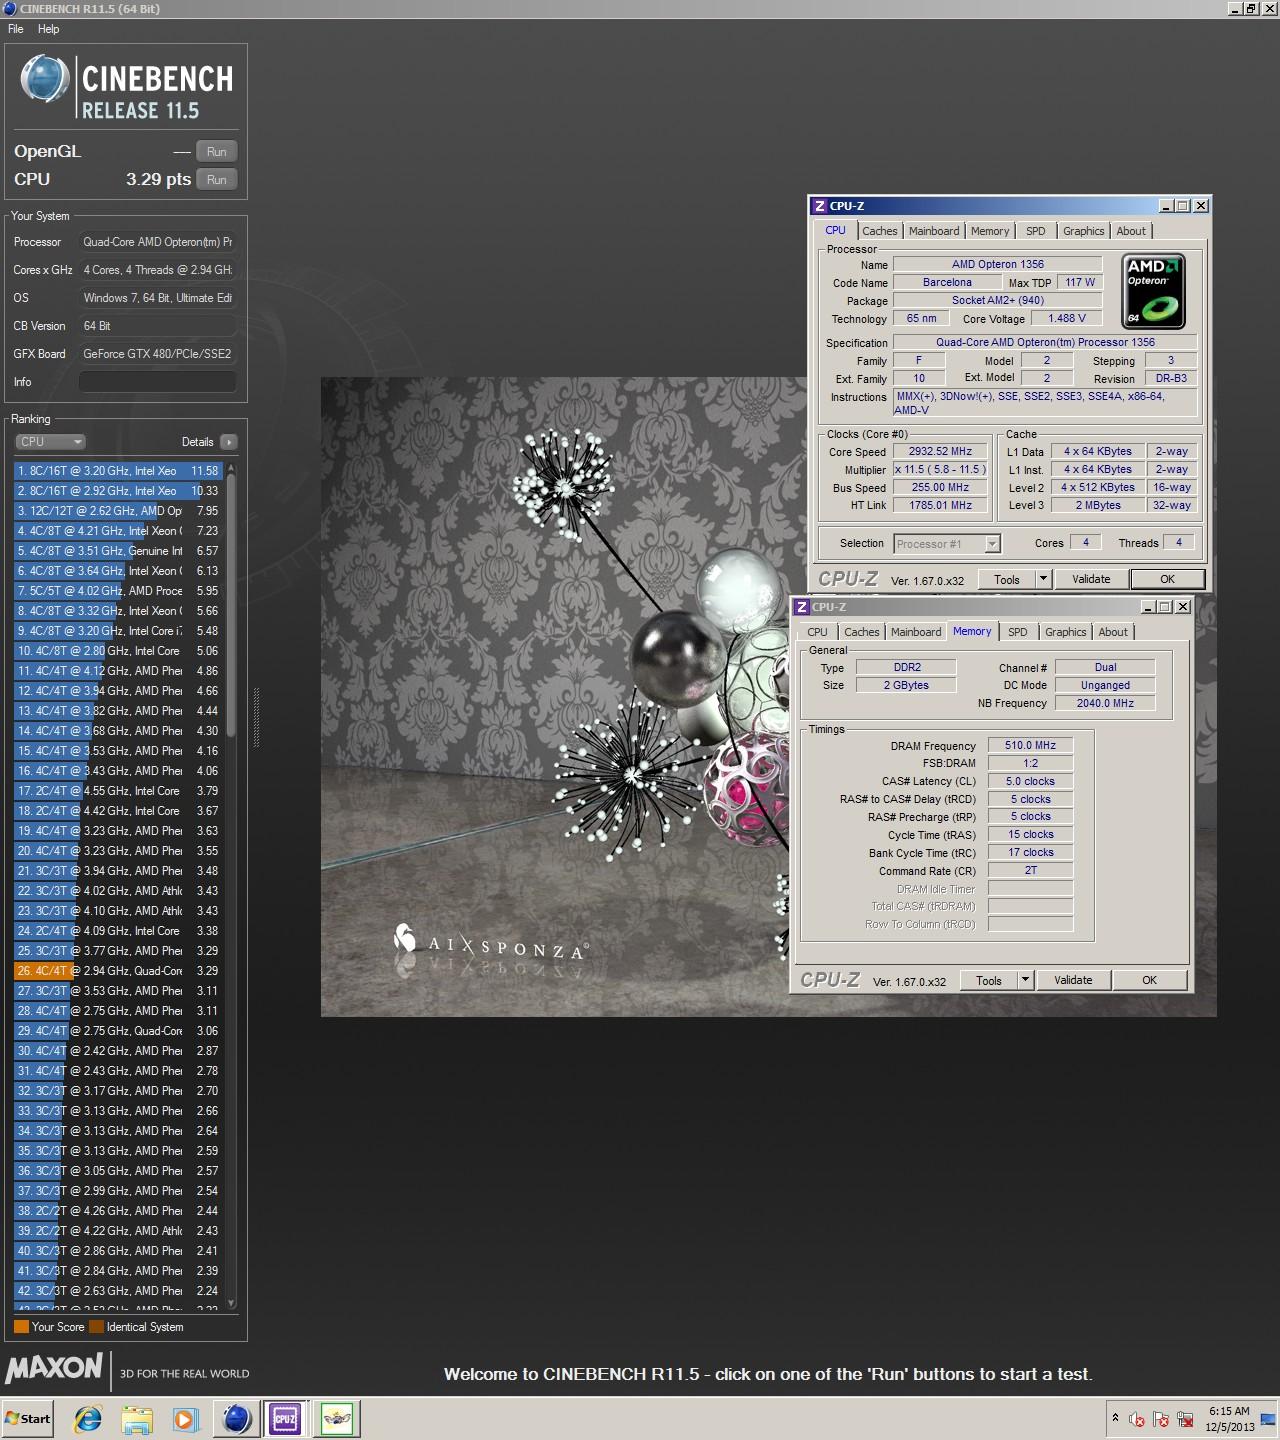The image size is (1280, 1440).
Task: Open the winged-emblem application in taskbar
Action: click(x=337, y=1419)
